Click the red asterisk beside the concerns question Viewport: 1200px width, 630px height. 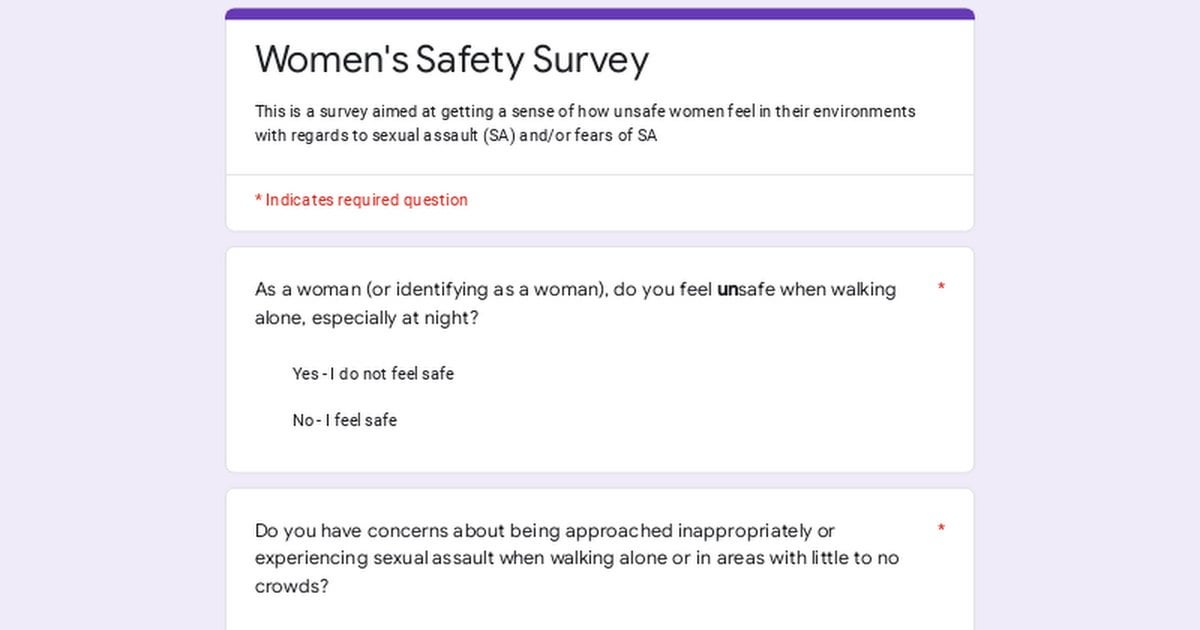(x=941, y=530)
